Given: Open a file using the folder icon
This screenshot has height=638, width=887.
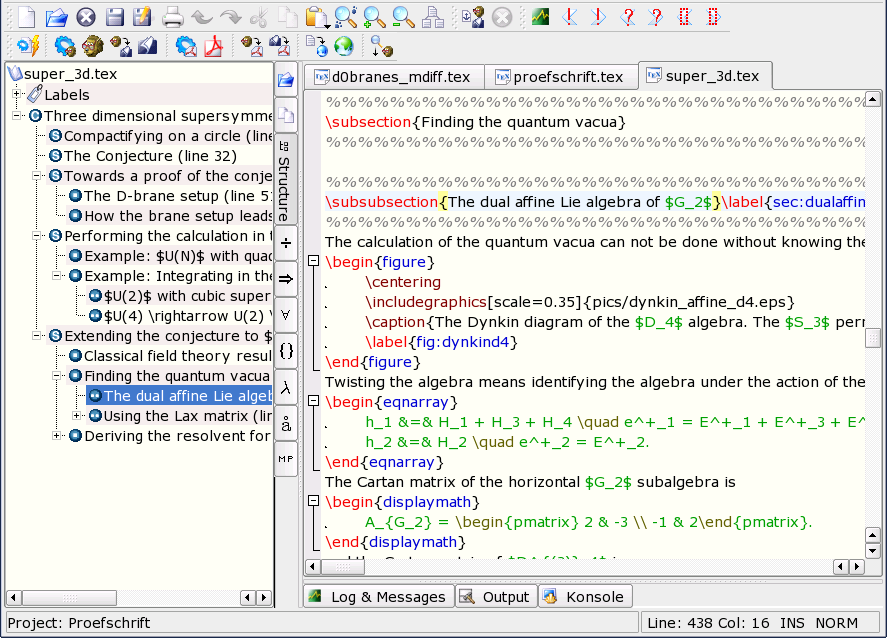Looking at the screenshot, I should [x=56, y=17].
